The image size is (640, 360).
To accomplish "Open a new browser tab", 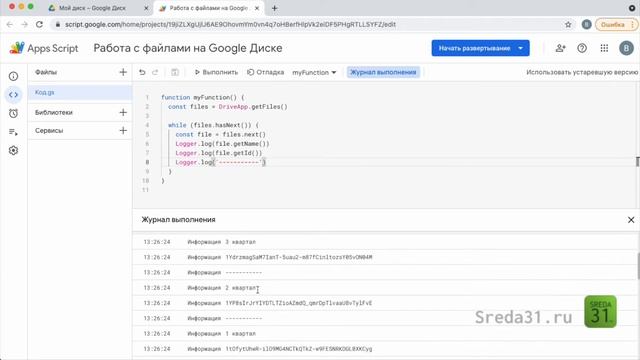I will (x=274, y=8).
